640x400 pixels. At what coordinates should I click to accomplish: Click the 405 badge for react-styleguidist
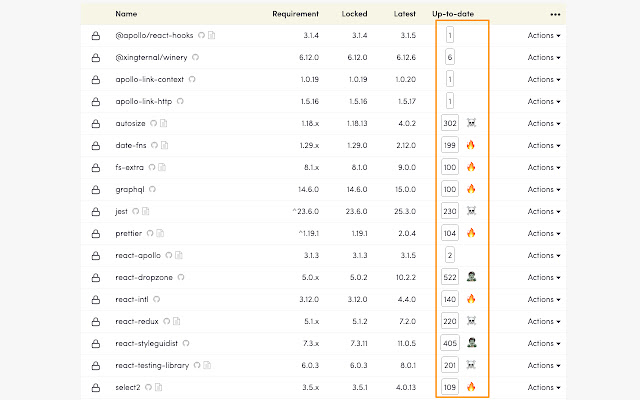450,343
